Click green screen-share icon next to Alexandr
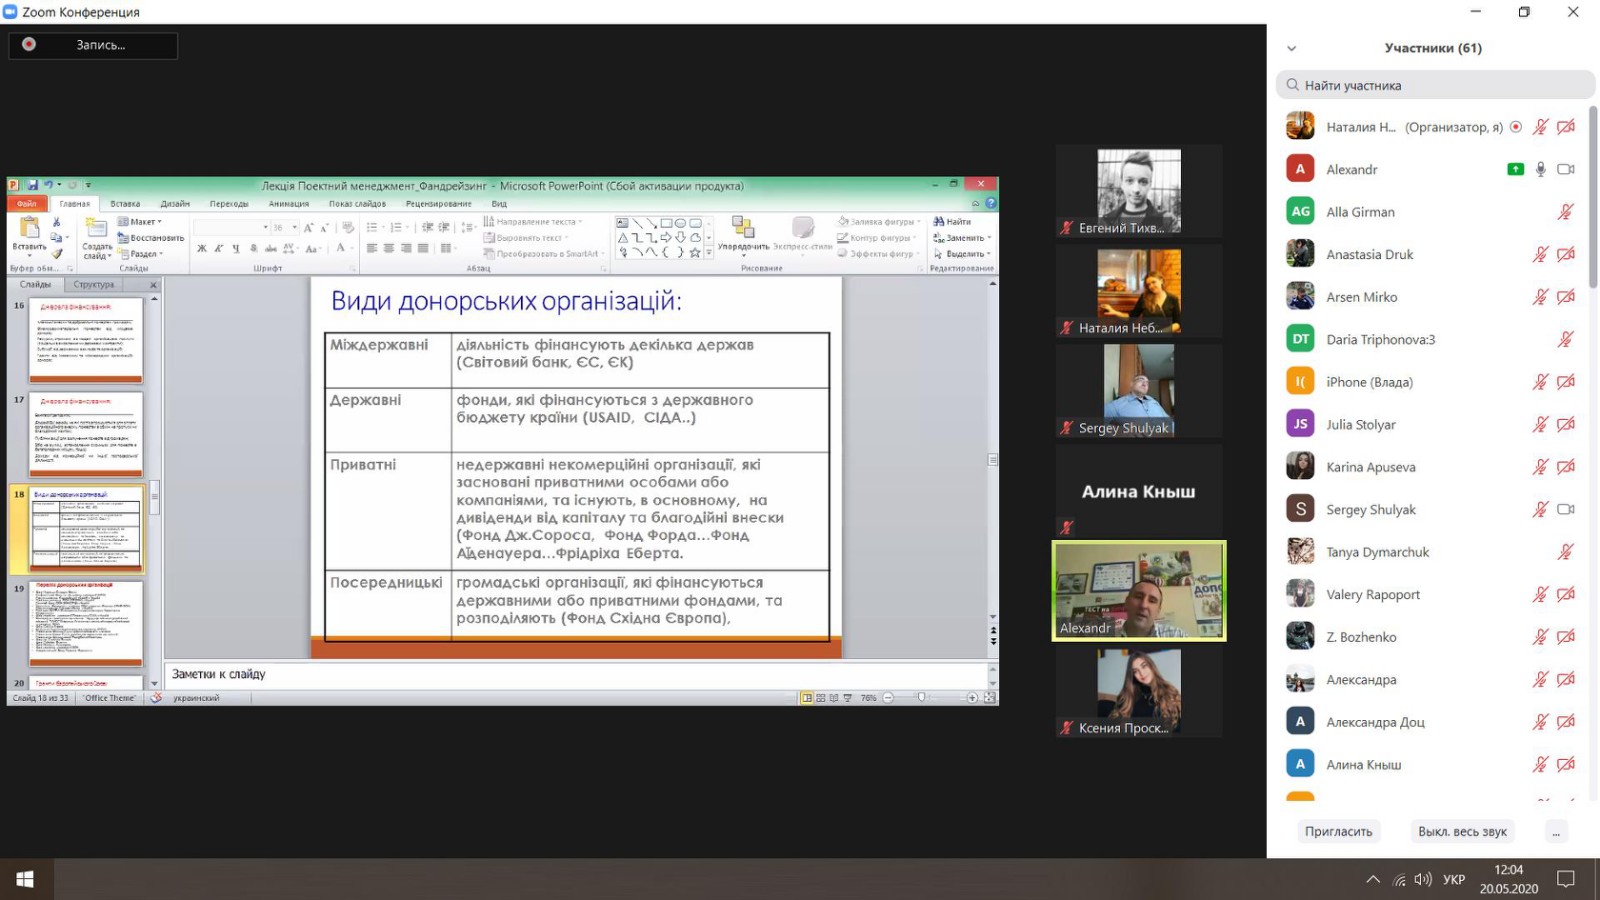 [1516, 169]
